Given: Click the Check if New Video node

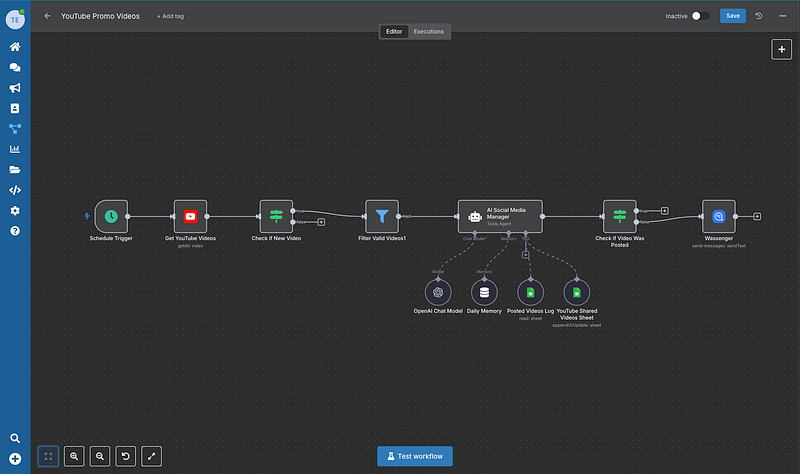Looking at the screenshot, I should (x=276, y=216).
